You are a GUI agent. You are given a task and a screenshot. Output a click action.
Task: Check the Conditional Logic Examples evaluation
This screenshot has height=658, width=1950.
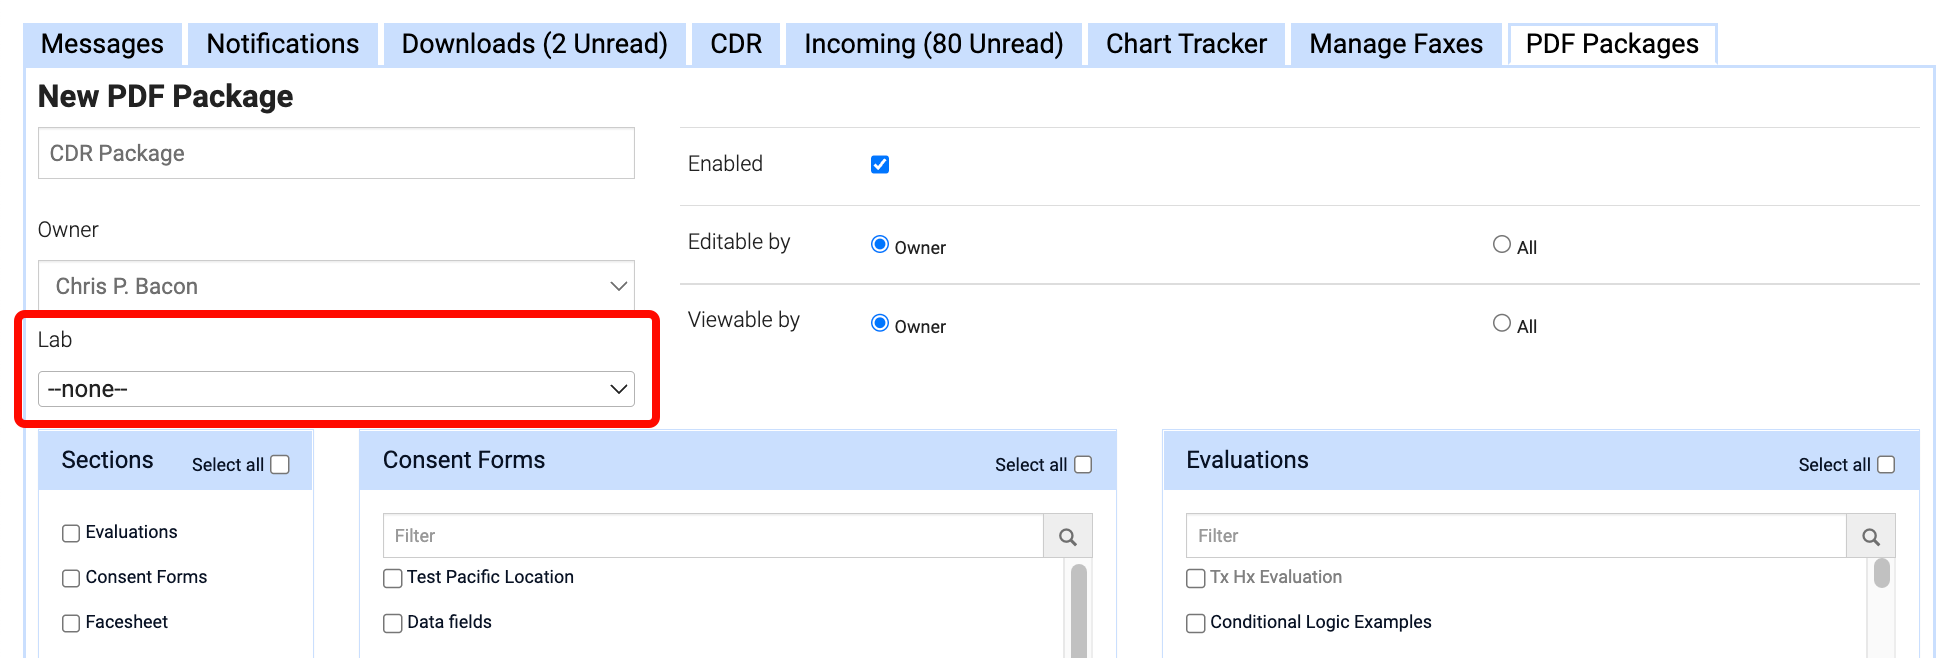click(1195, 622)
